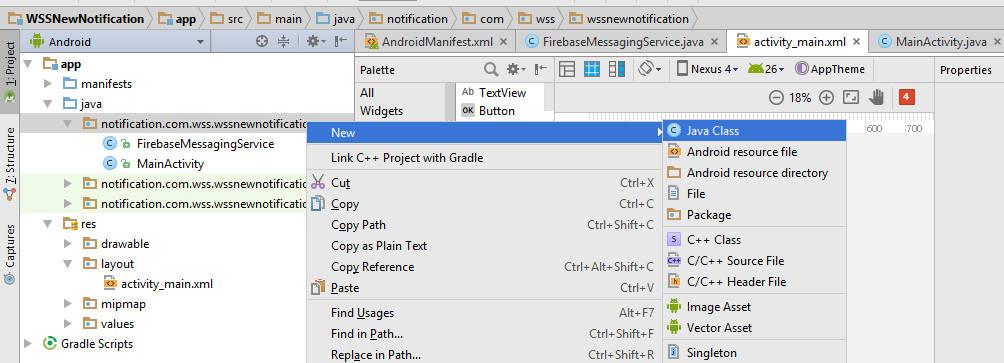
Task: Click the collapse all icon in project panel
Action: 284,42
